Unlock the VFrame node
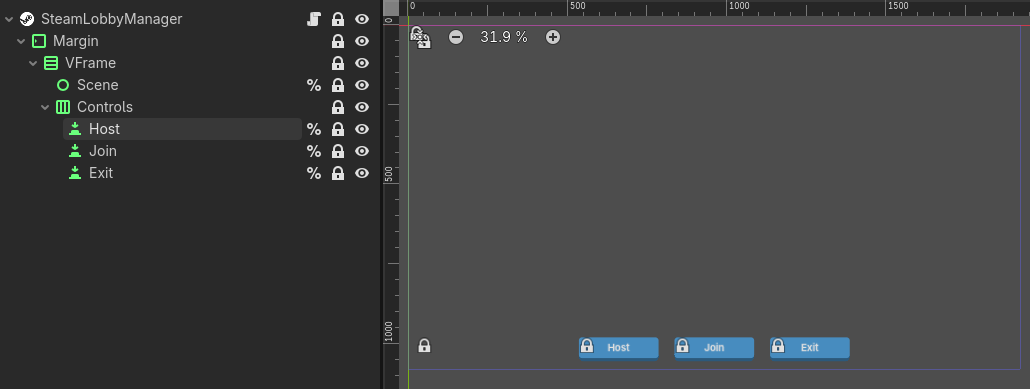This screenshot has height=389, width=1030. tap(338, 63)
